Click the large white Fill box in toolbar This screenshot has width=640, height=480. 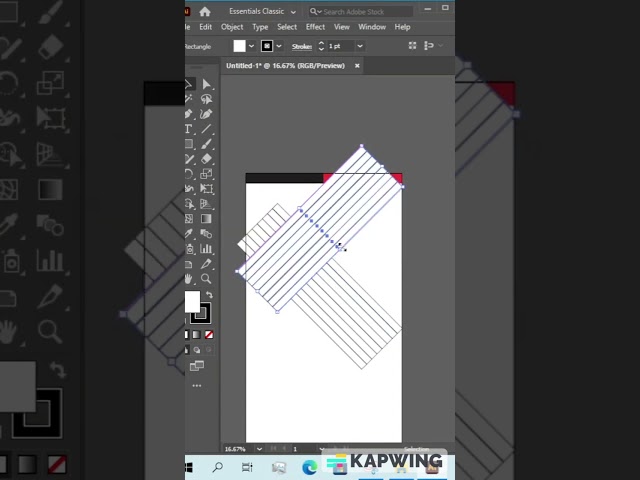(x=192, y=302)
